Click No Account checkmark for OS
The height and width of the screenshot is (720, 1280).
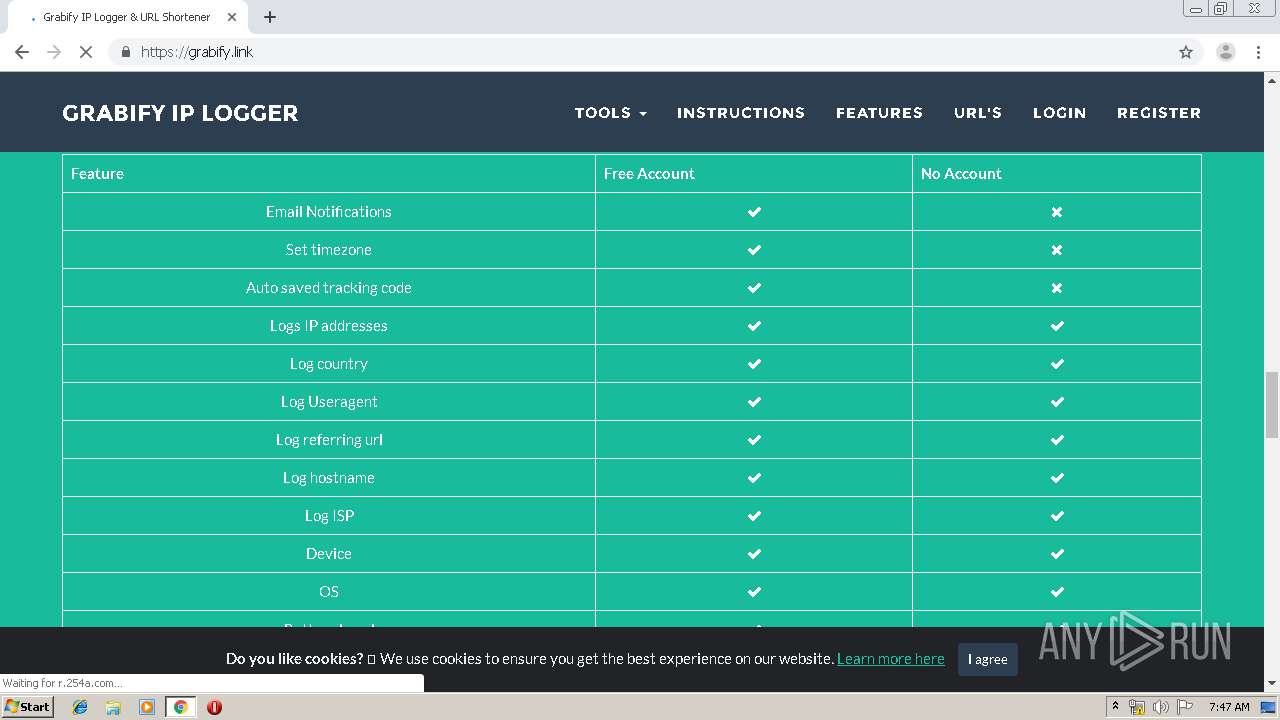(x=1057, y=592)
